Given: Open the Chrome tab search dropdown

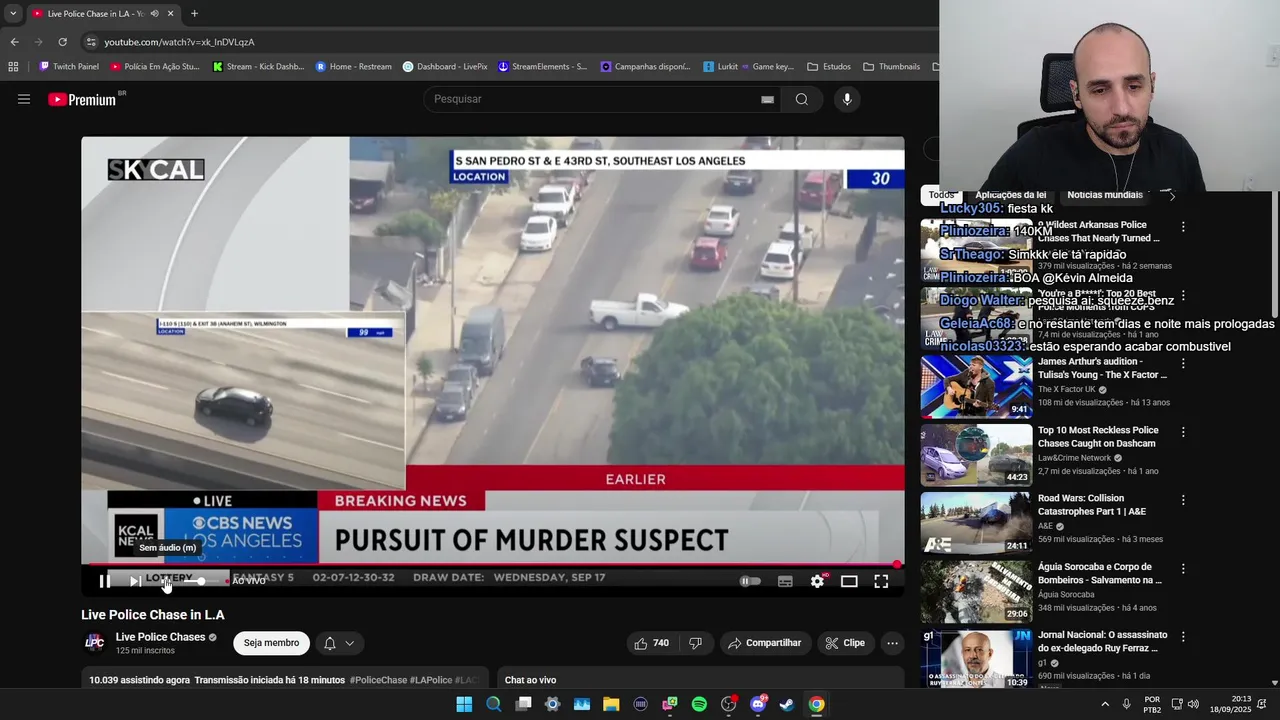Looking at the screenshot, I should [x=13, y=14].
